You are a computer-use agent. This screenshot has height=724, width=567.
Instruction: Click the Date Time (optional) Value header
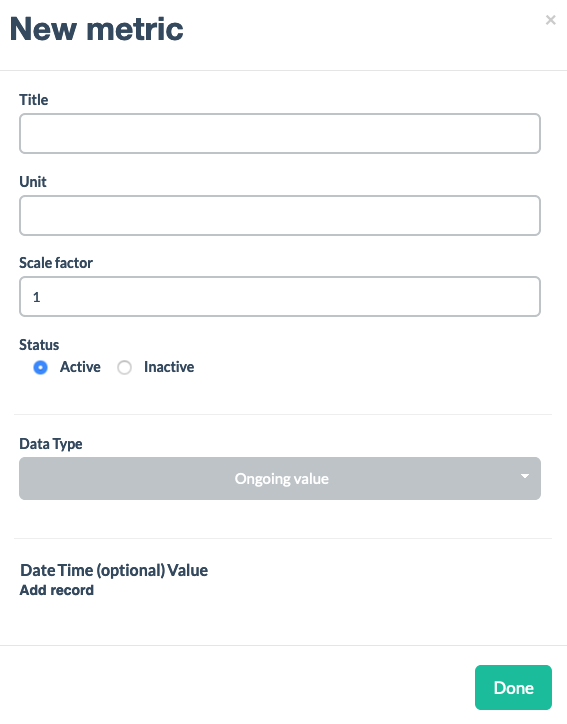114,570
